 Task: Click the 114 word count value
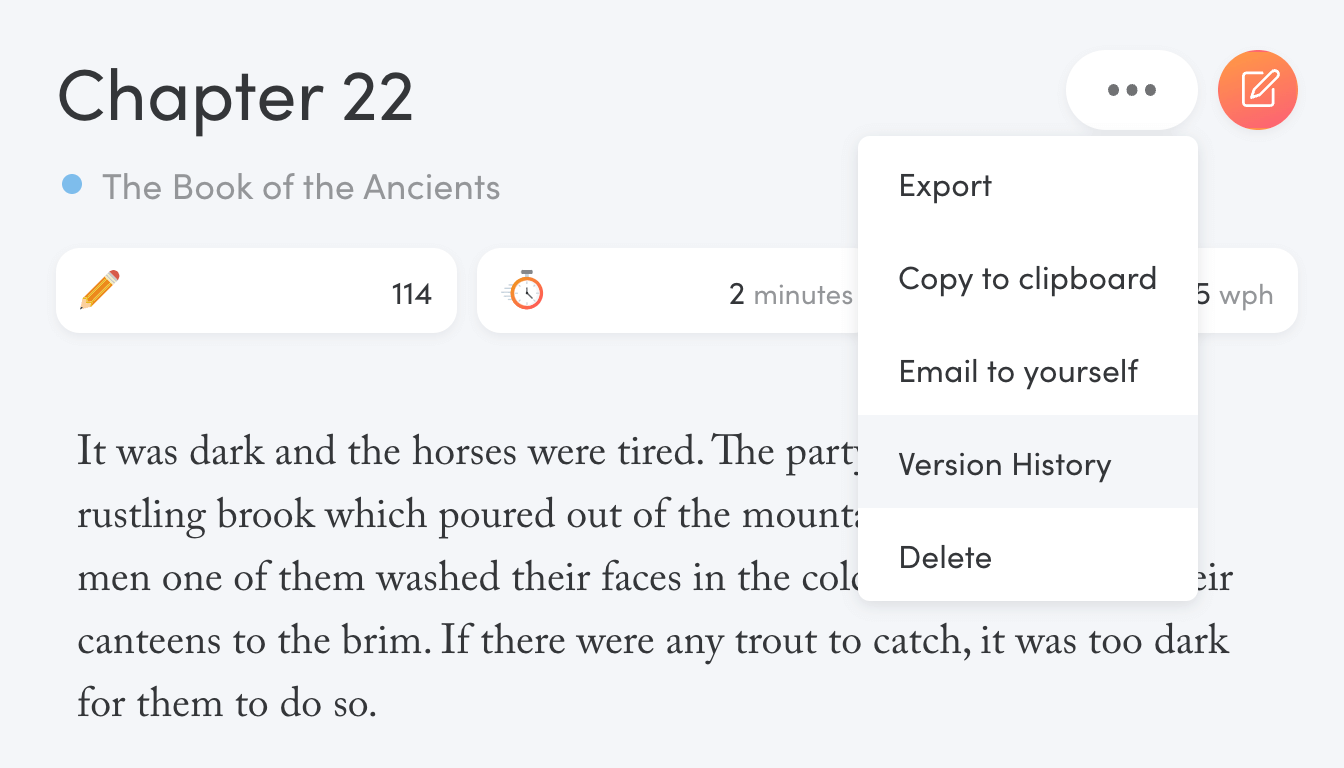point(411,294)
